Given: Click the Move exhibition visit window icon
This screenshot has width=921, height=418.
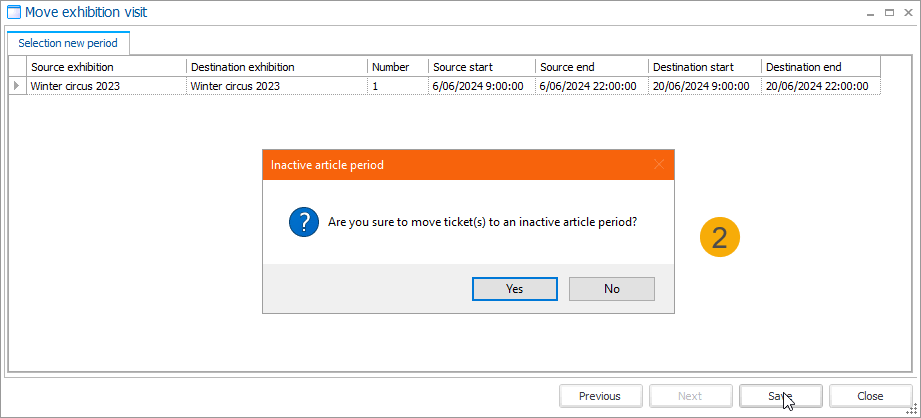Looking at the screenshot, I should point(13,12).
